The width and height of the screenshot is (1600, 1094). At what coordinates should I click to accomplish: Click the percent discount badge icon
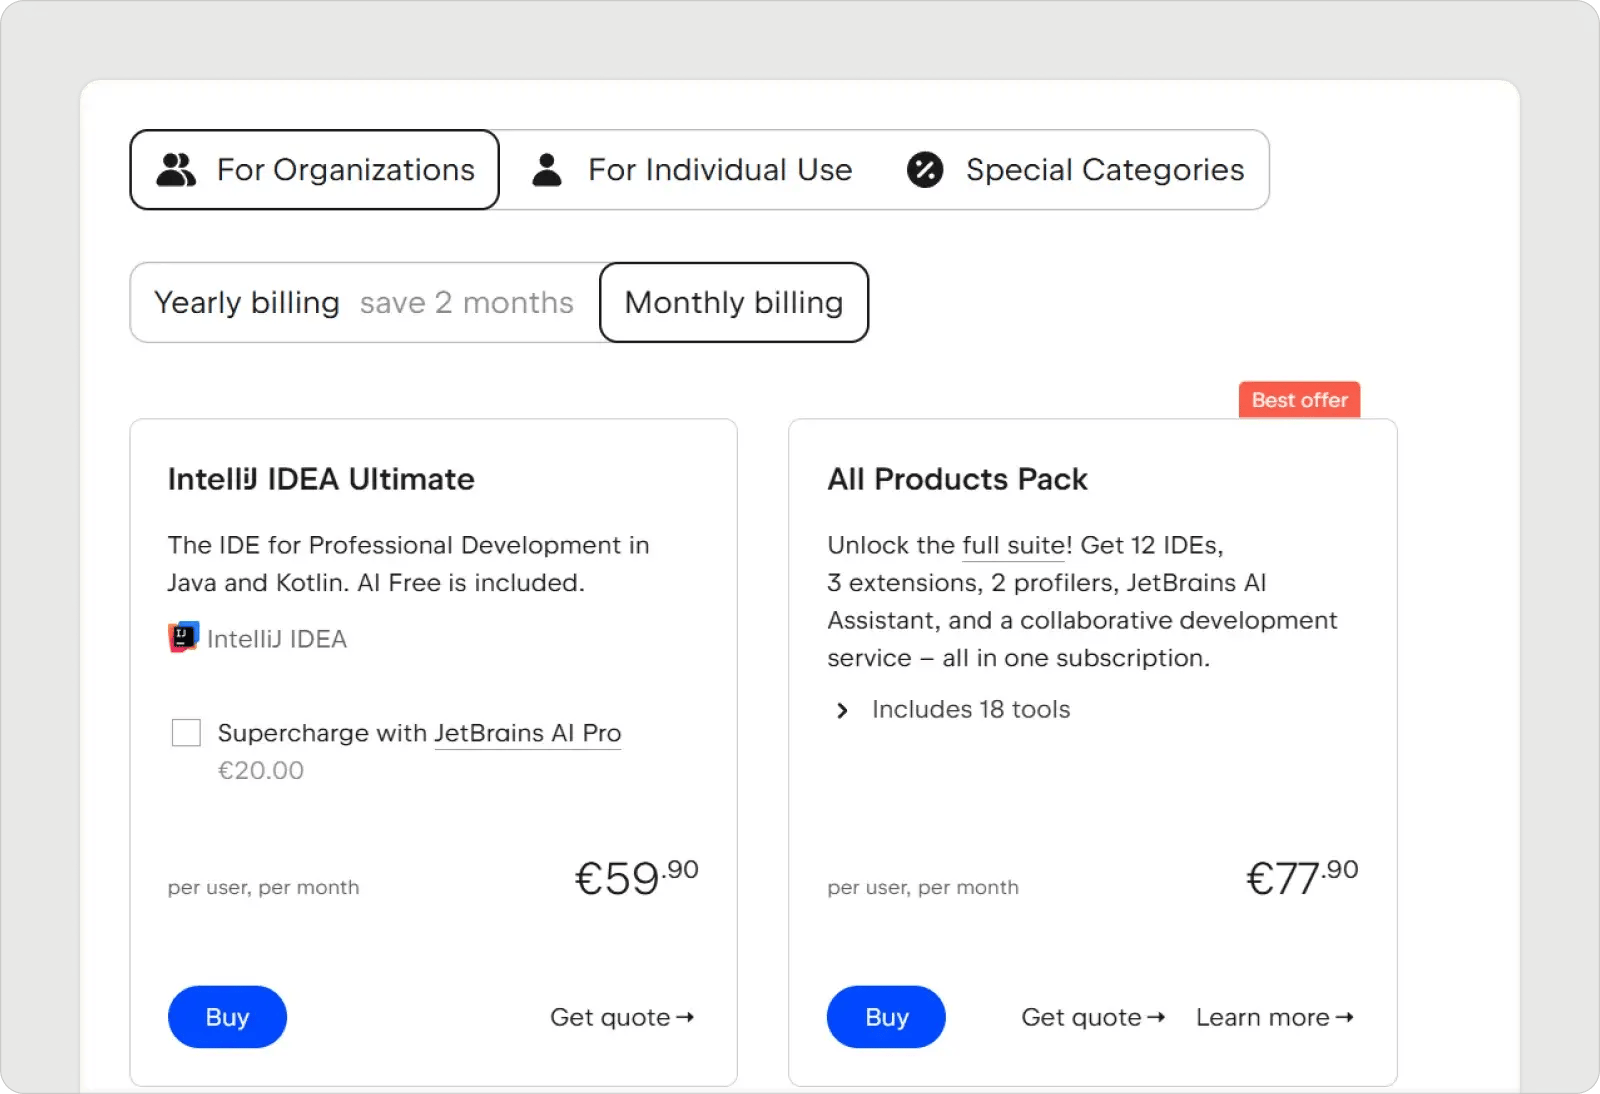click(925, 170)
